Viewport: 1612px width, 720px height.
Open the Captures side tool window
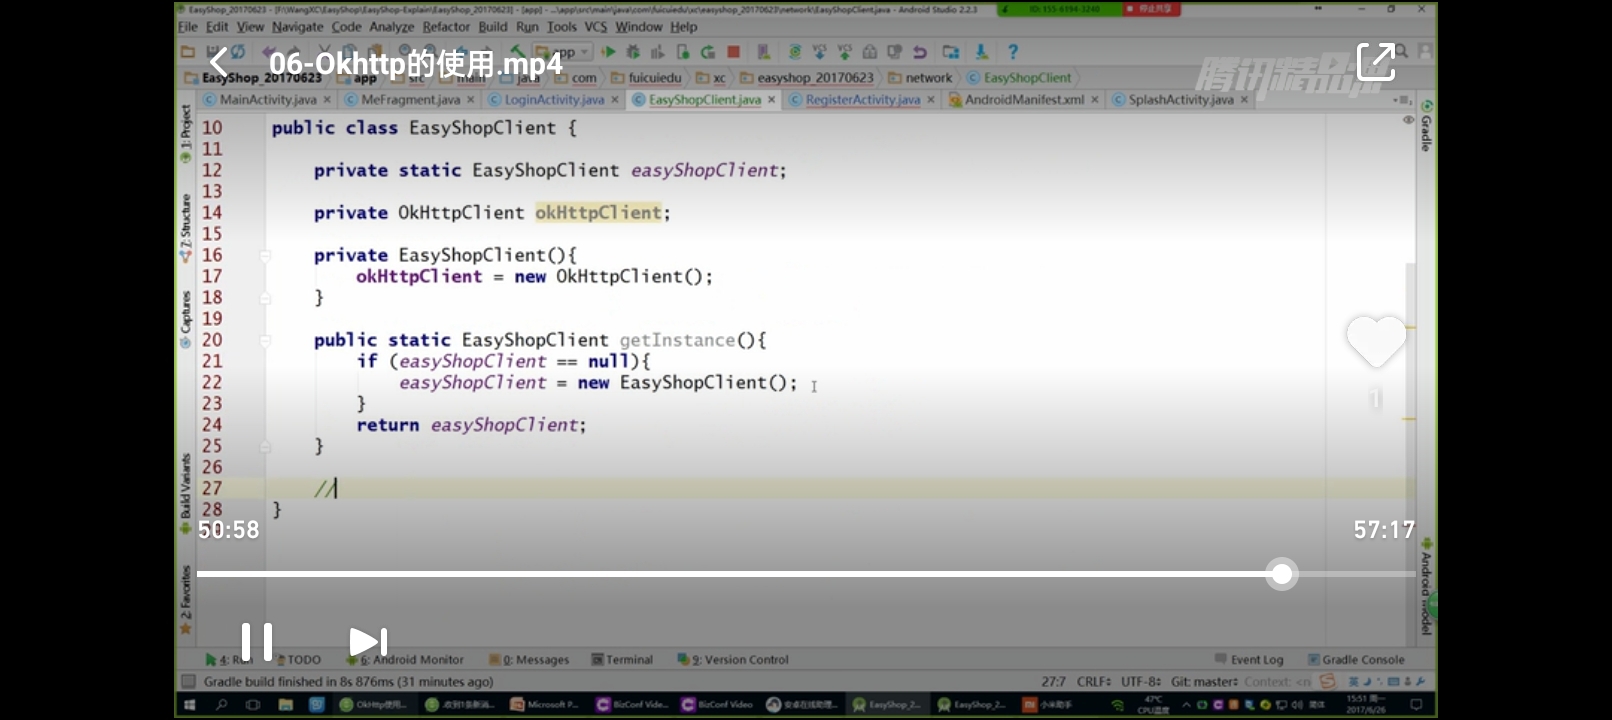click(x=185, y=319)
